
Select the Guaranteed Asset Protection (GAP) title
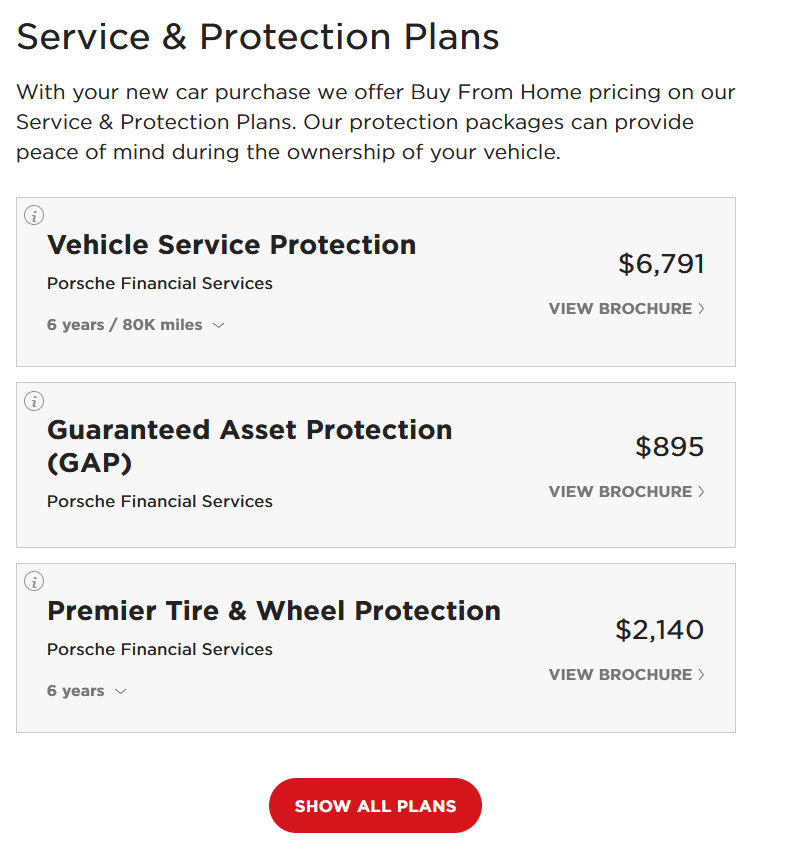tap(250, 446)
